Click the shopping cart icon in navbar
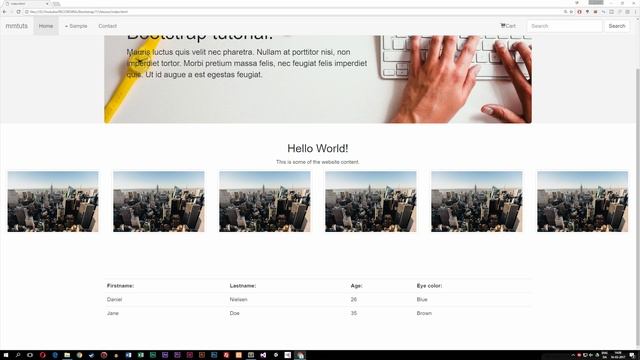Viewport: 640px width, 360px height. 503,25
